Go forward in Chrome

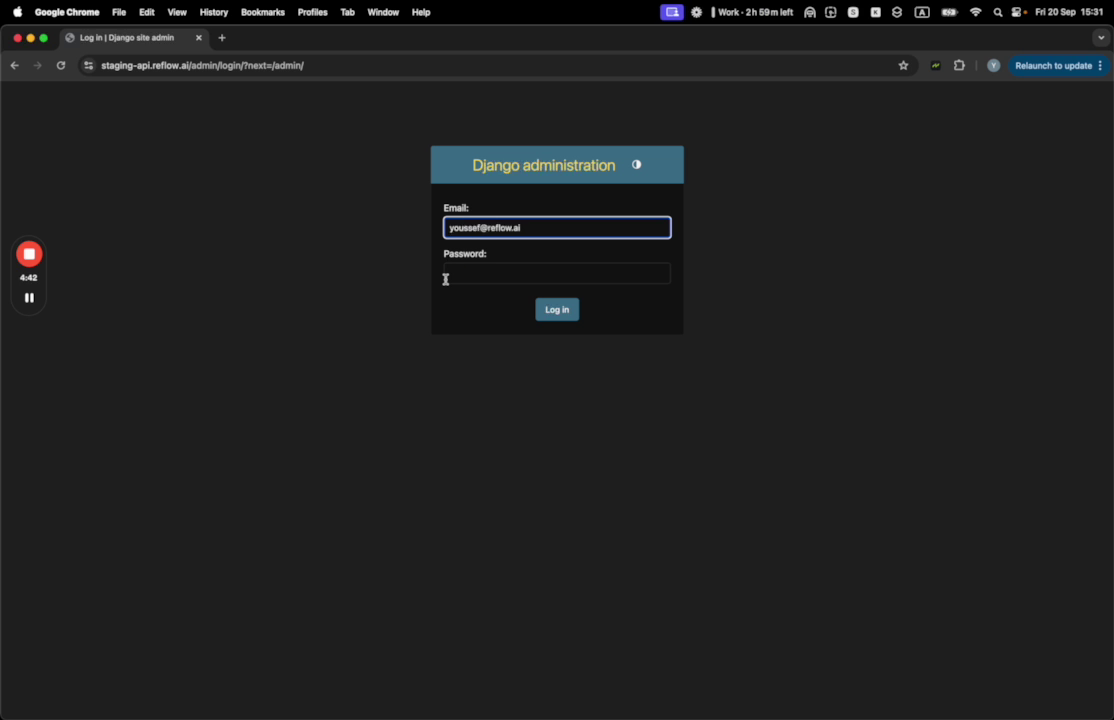pyautogui.click(x=38, y=65)
